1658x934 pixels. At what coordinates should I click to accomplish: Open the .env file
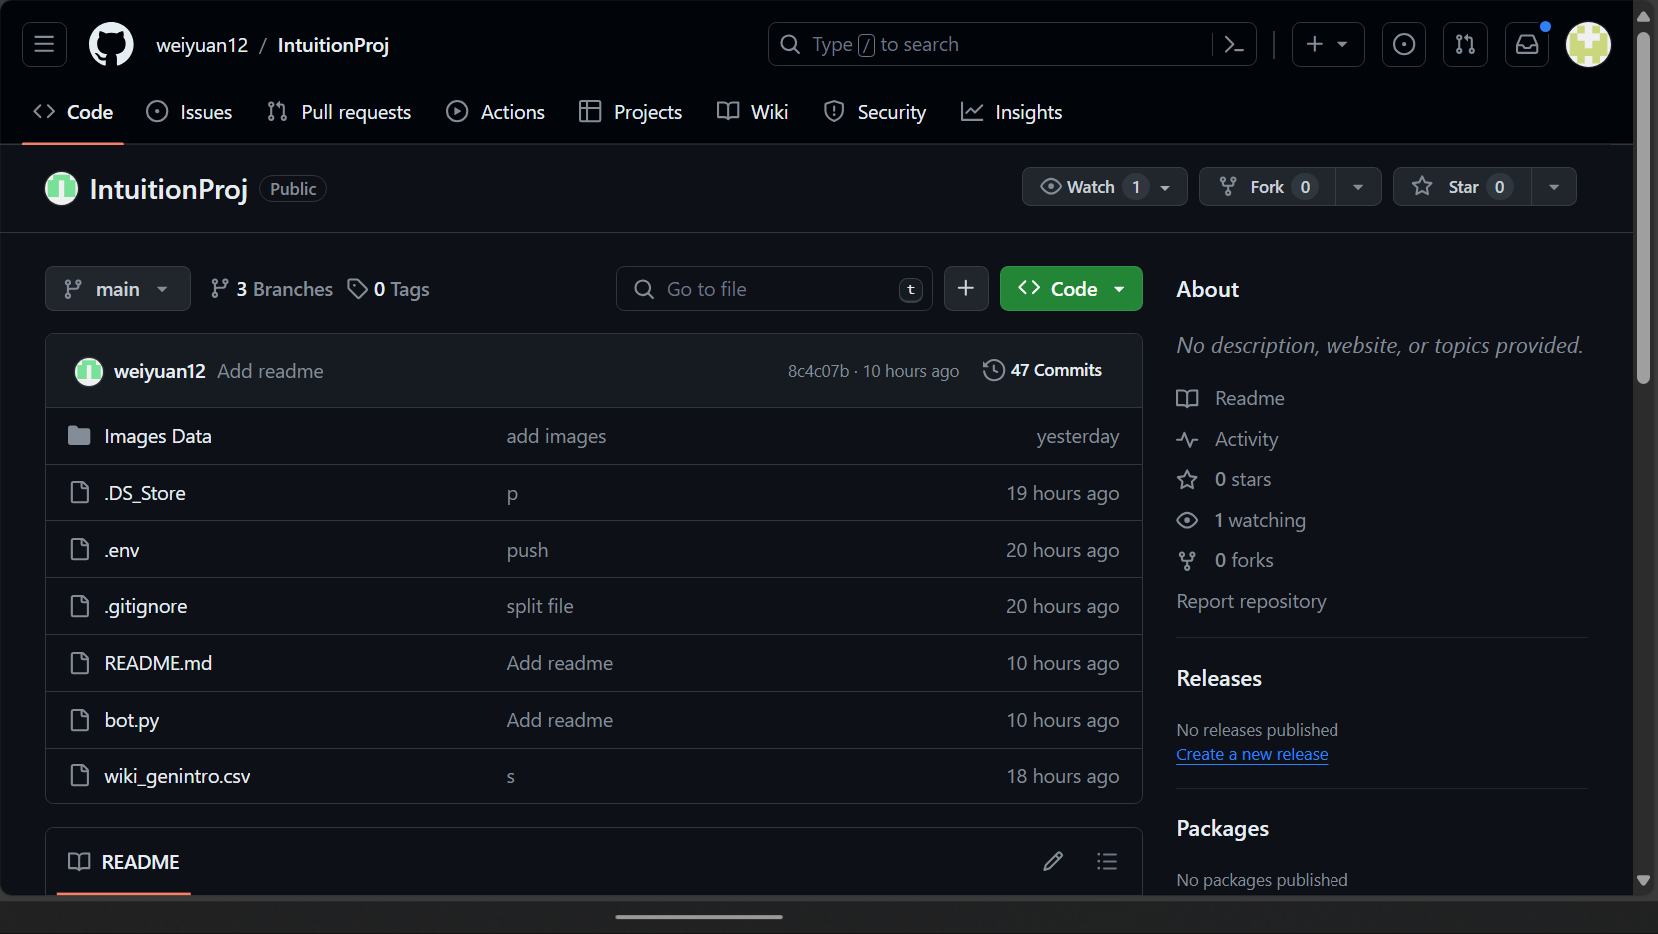tap(122, 550)
